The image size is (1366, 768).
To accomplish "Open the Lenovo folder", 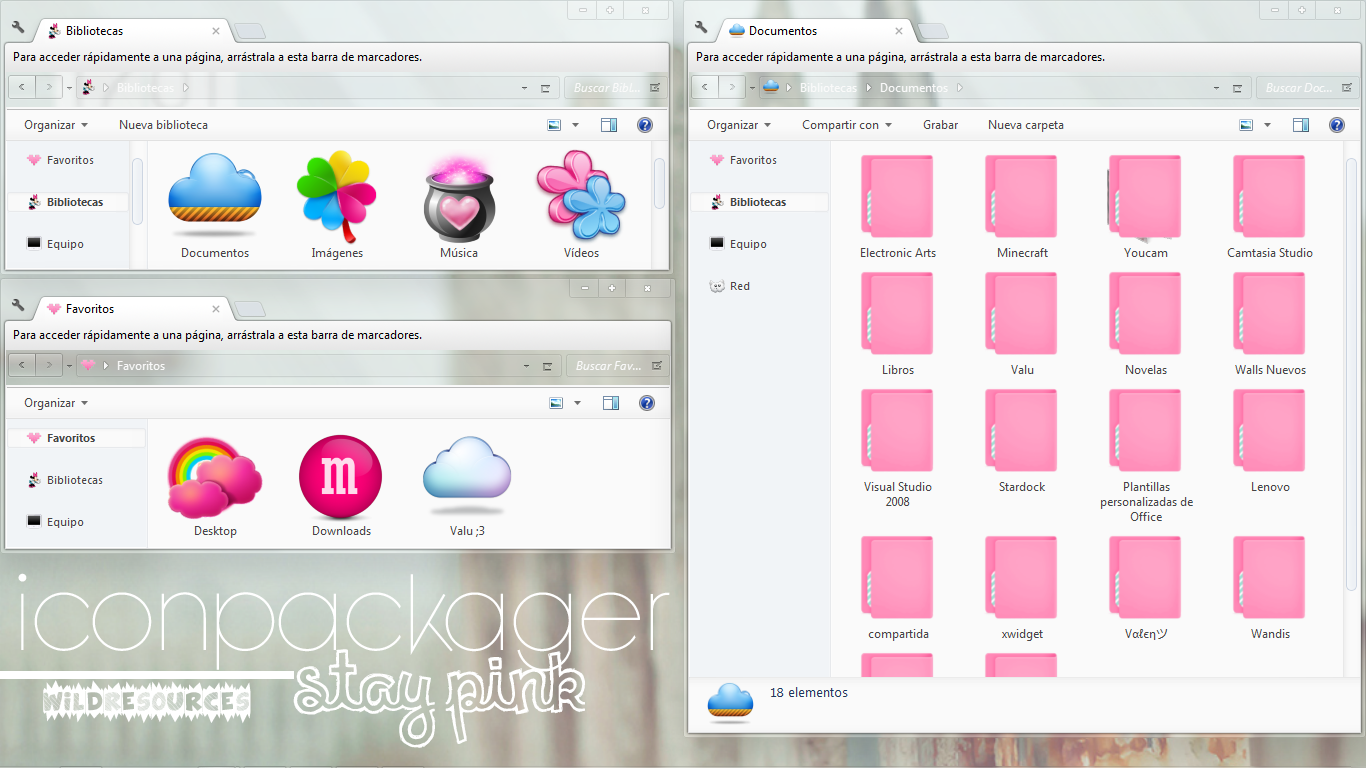I will point(1269,430).
